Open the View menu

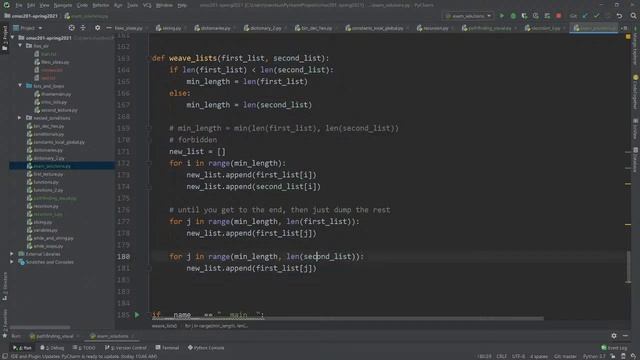tap(44, 5)
